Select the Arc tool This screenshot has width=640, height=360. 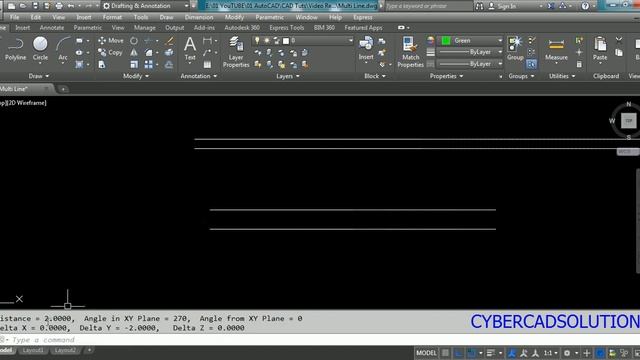[x=63, y=49]
